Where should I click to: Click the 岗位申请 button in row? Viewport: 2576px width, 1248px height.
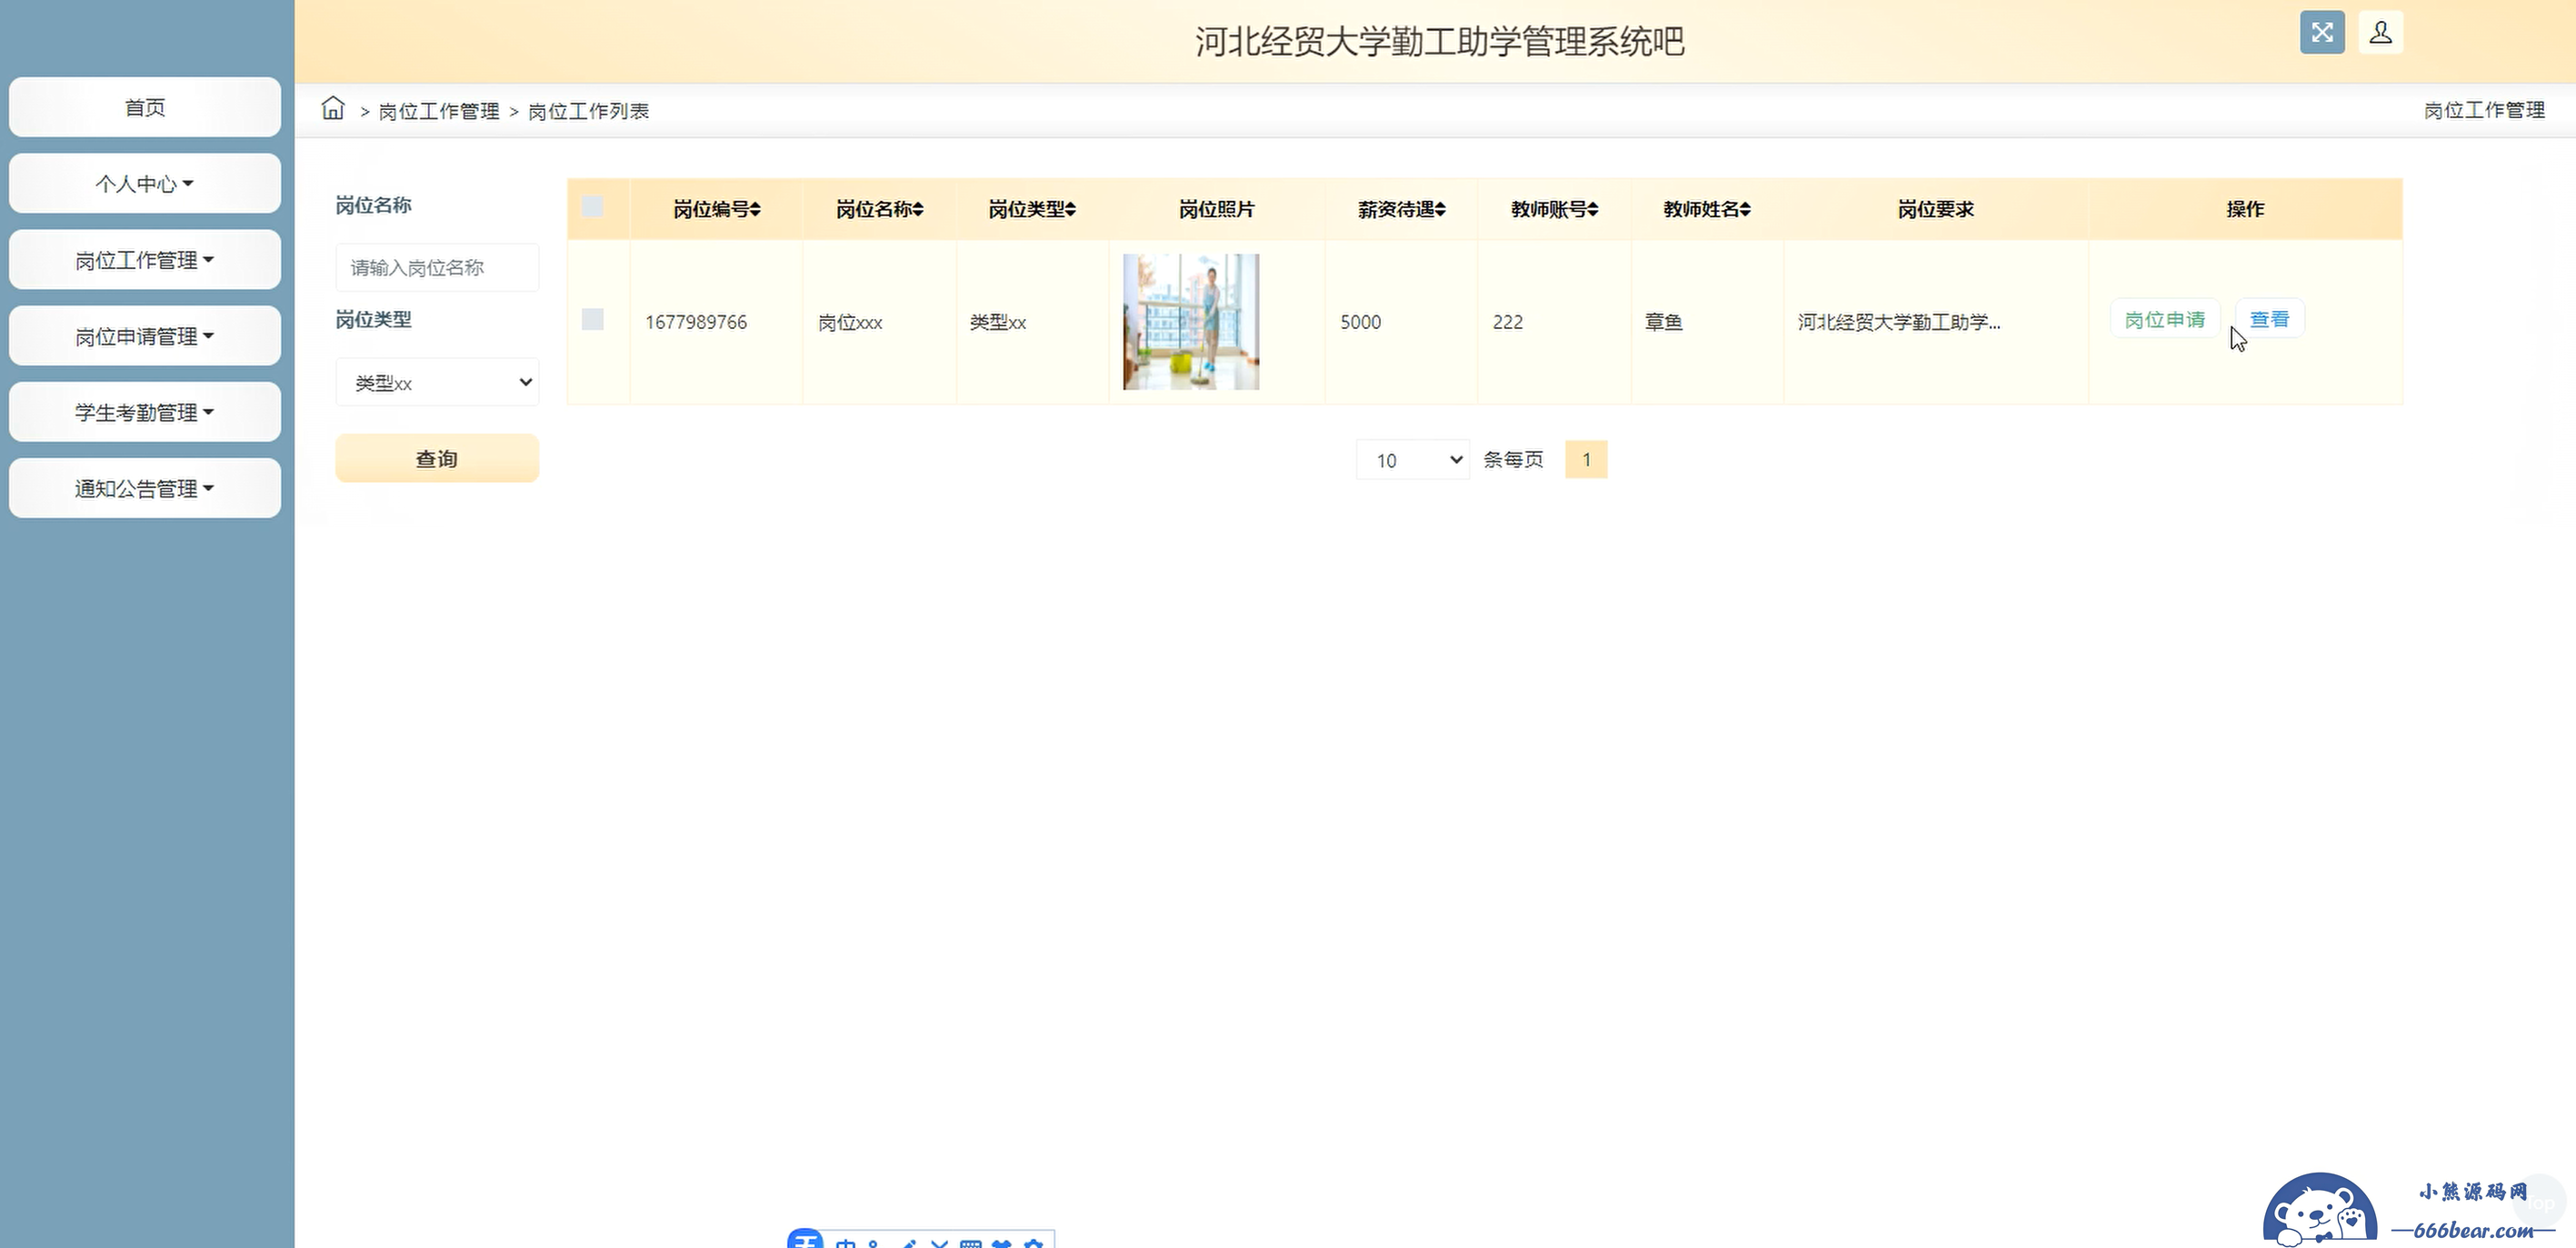tap(2164, 319)
